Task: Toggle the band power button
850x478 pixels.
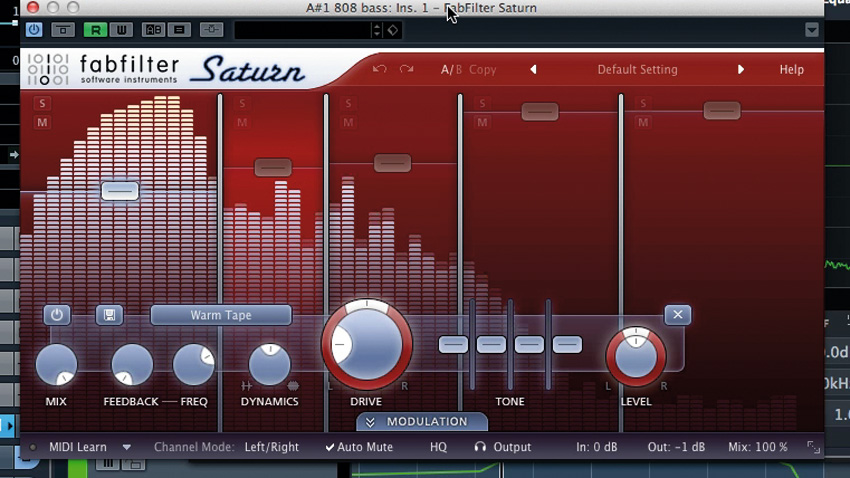Action: coord(57,315)
